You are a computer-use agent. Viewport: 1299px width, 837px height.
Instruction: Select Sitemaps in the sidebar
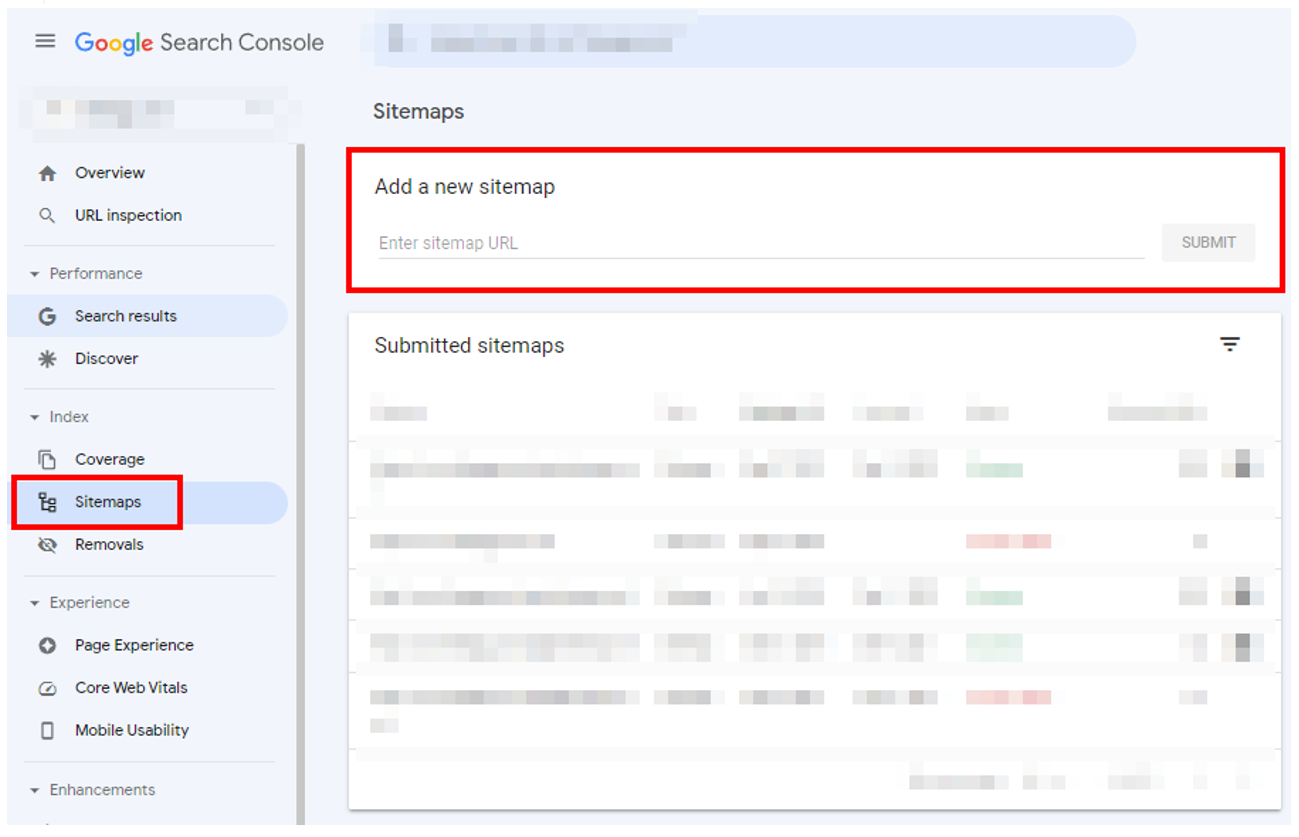[108, 502]
